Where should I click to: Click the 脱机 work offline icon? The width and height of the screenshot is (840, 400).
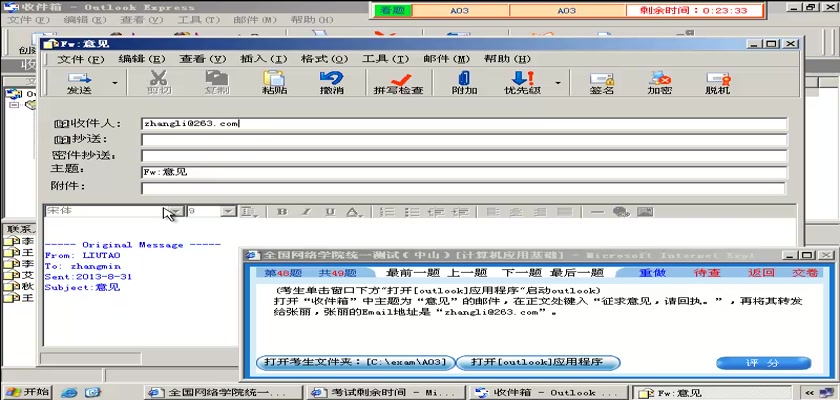point(717,83)
